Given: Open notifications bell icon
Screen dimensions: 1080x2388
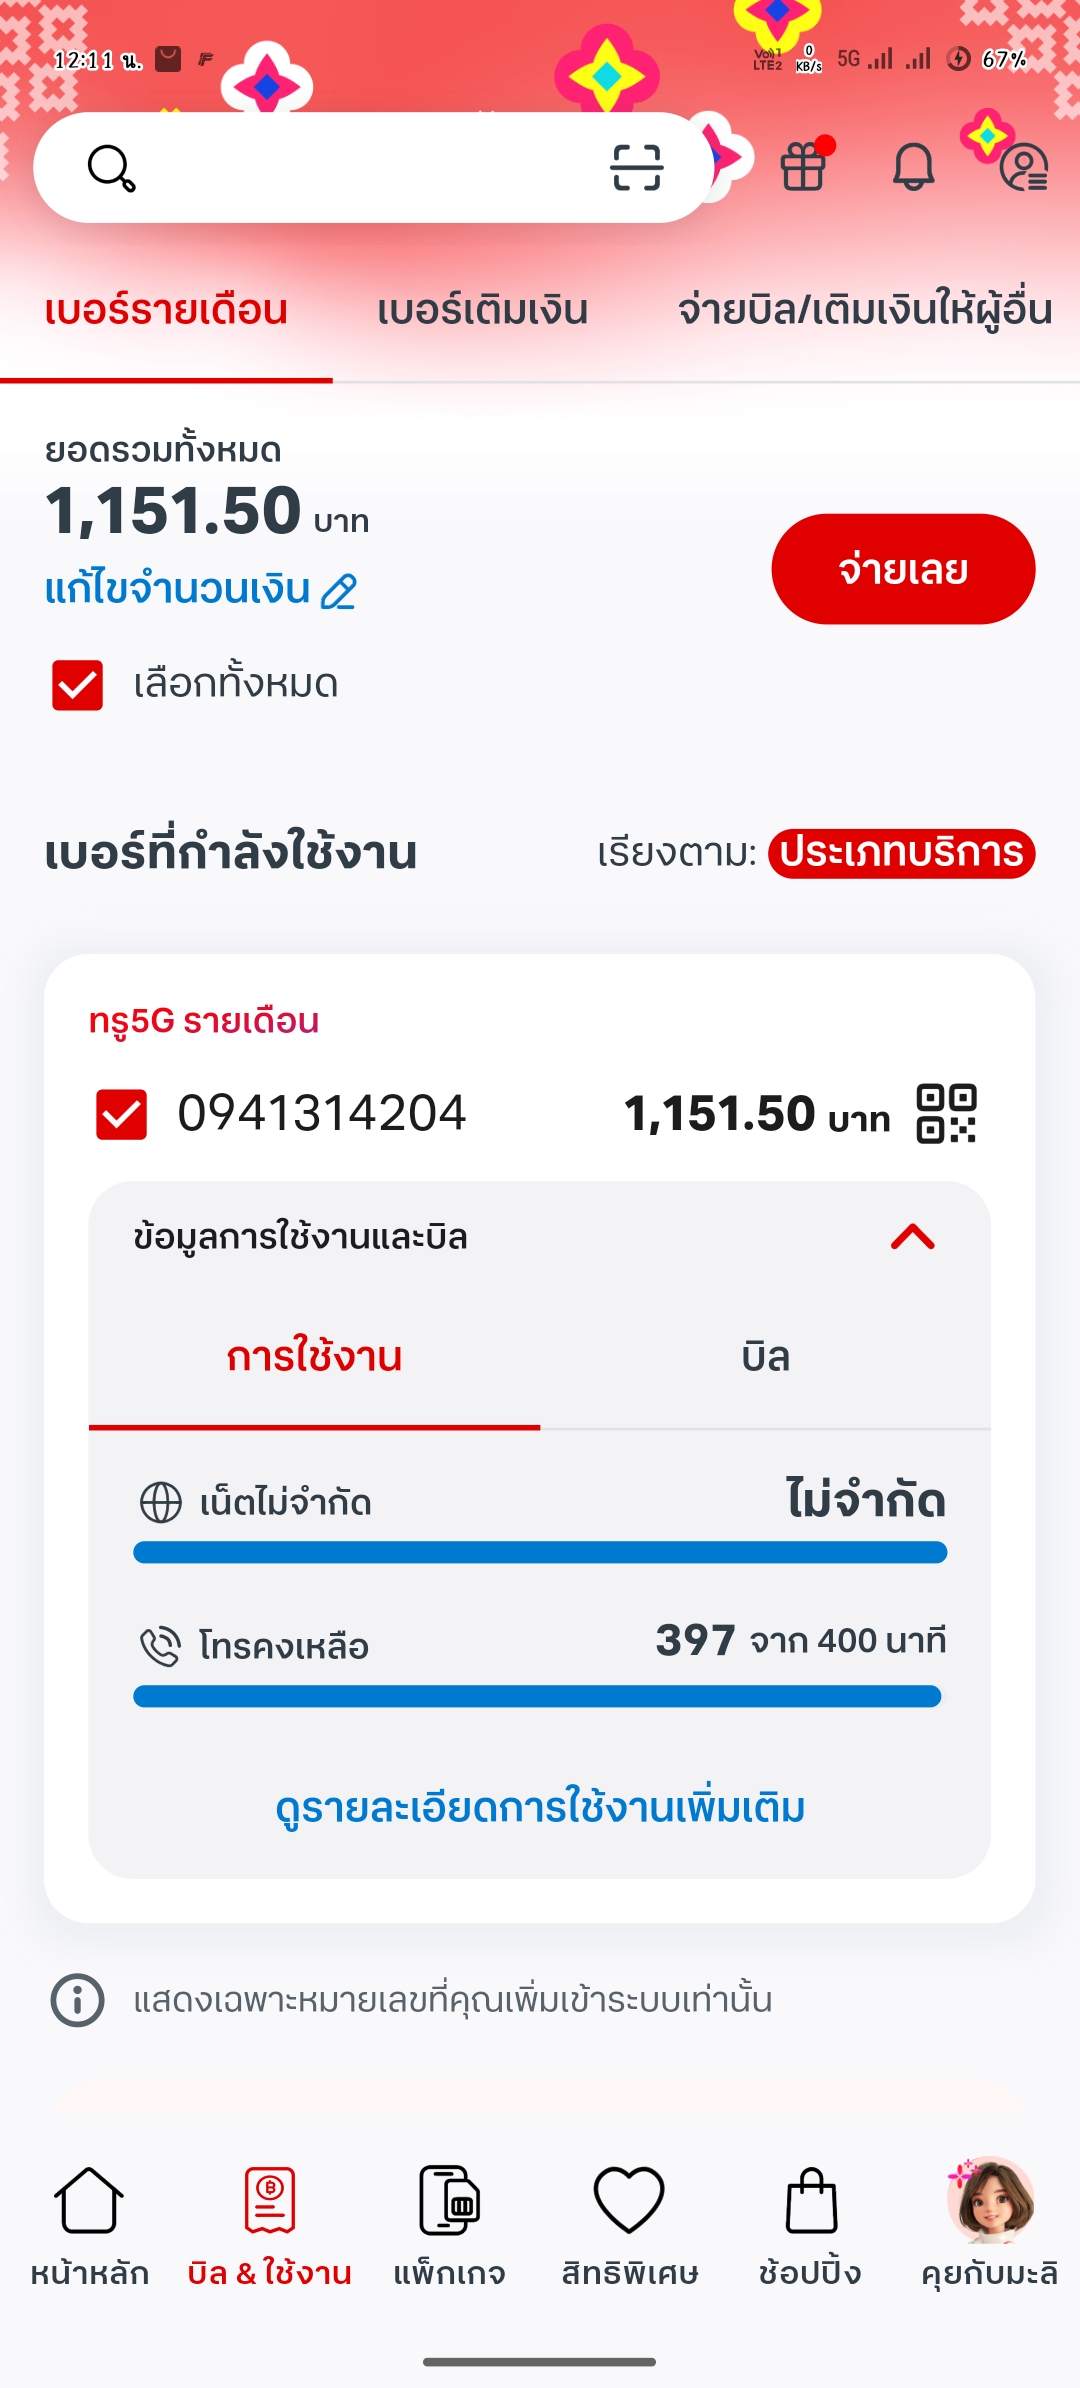Looking at the screenshot, I should click(913, 166).
